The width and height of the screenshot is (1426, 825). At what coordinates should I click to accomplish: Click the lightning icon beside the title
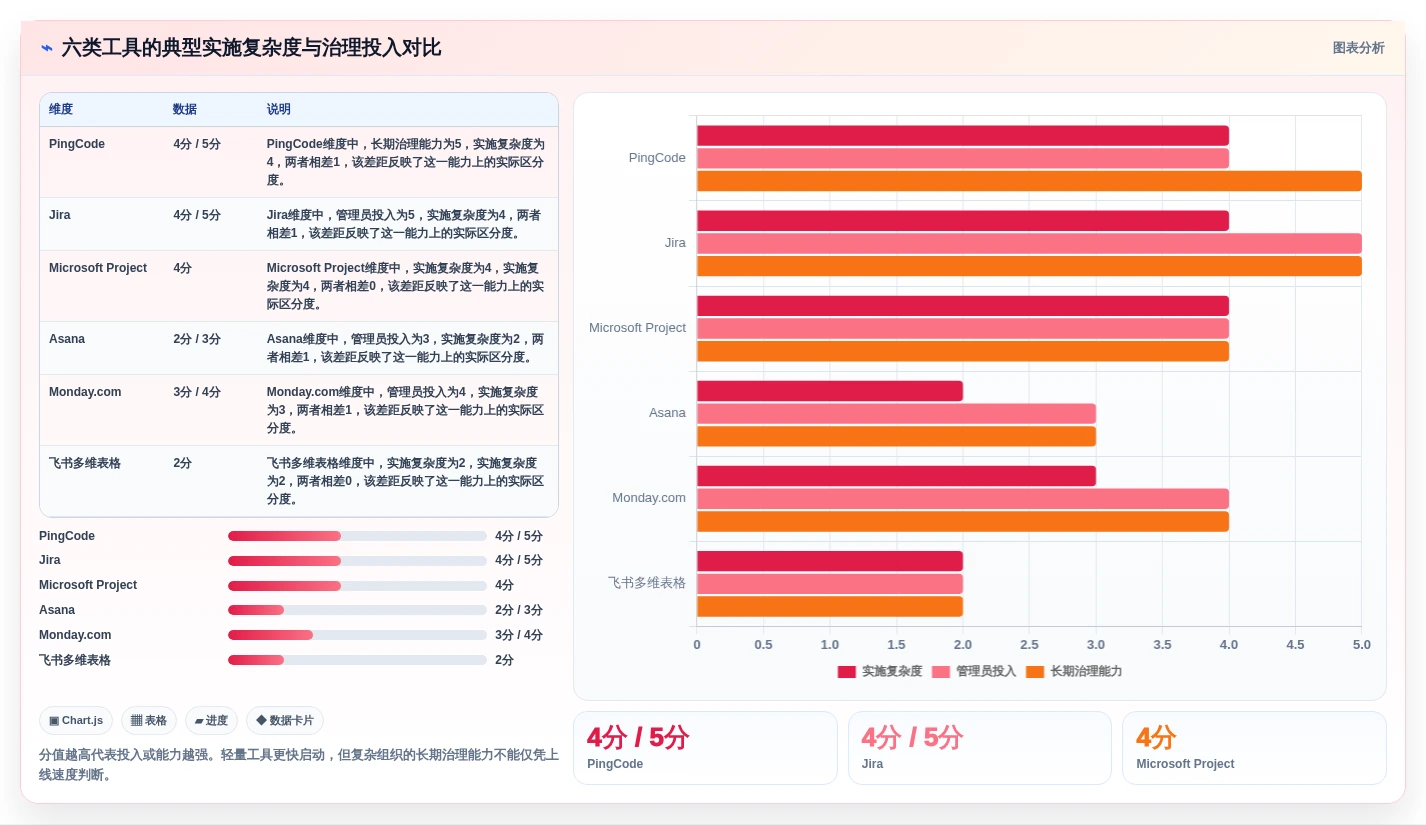(47, 48)
